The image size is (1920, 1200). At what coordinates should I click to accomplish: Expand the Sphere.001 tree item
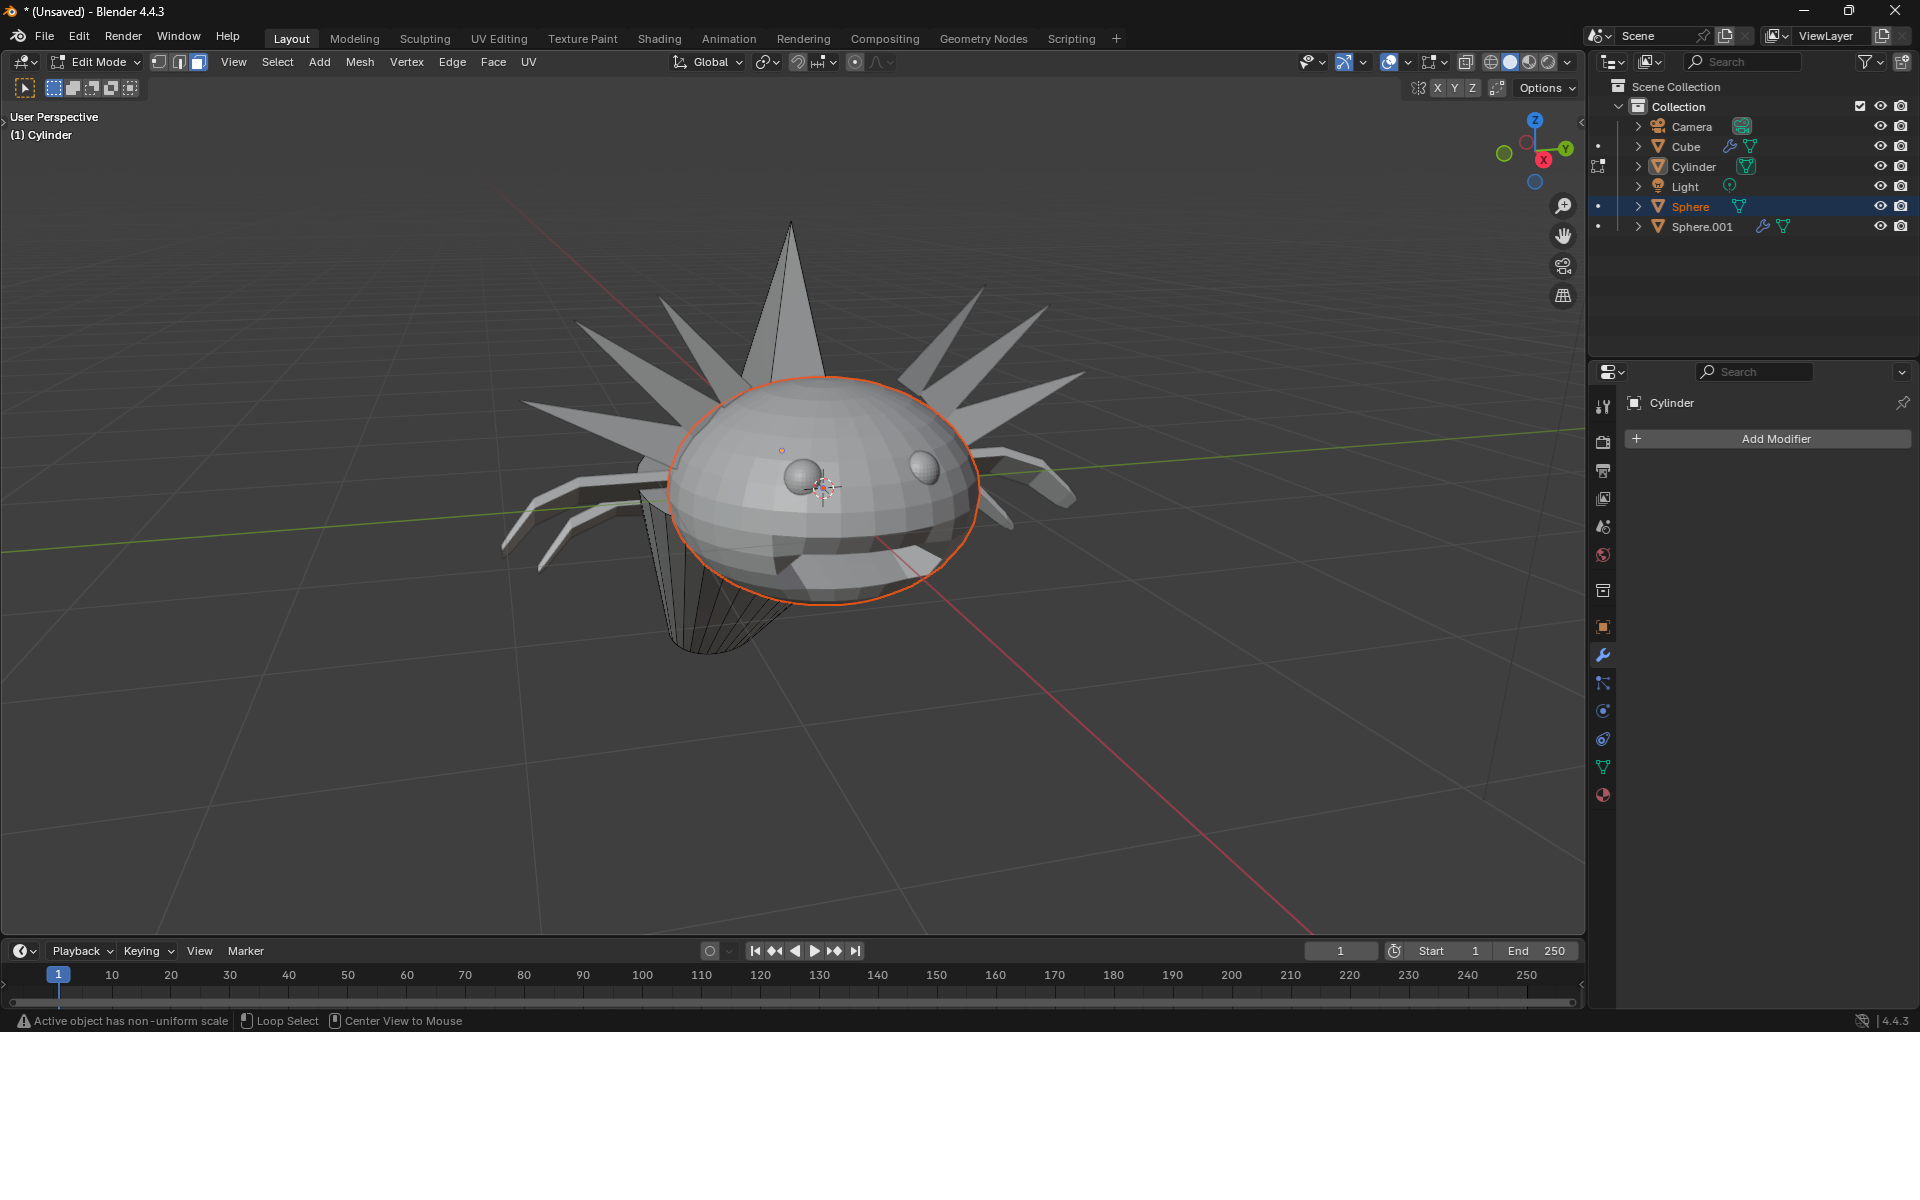(1638, 227)
